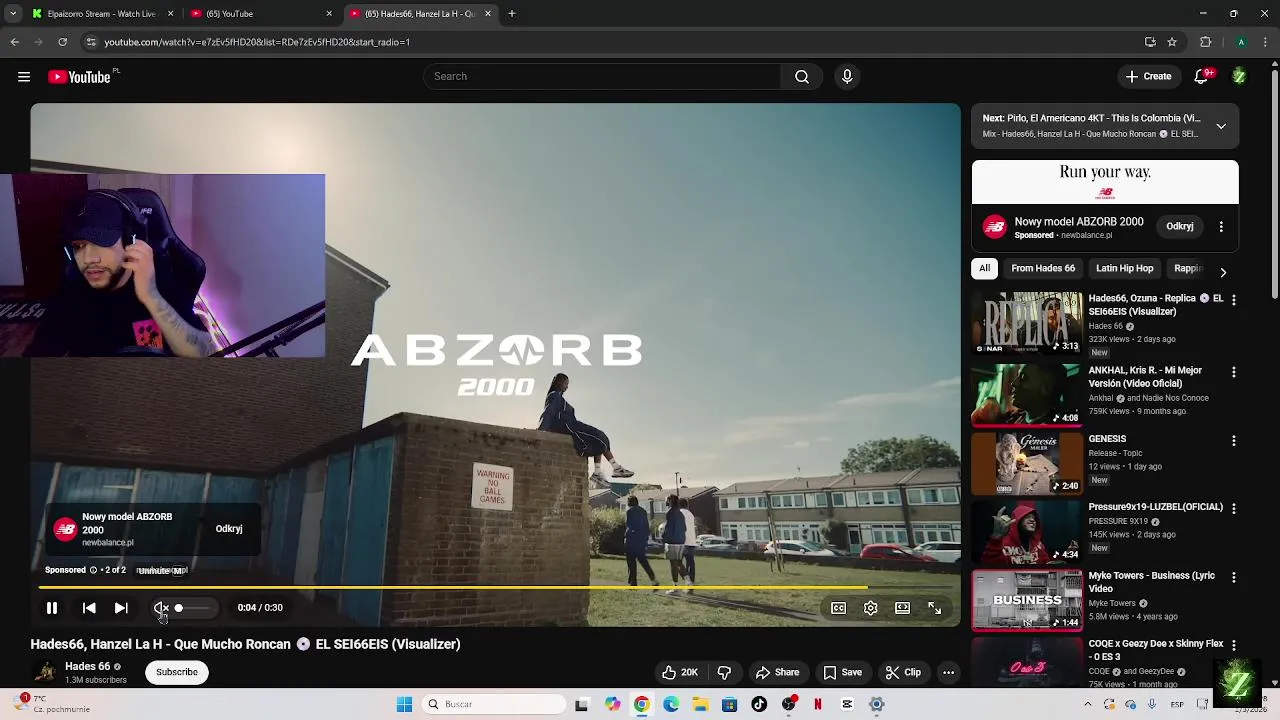Click Odkryj in the video ad overlay

tap(229, 529)
